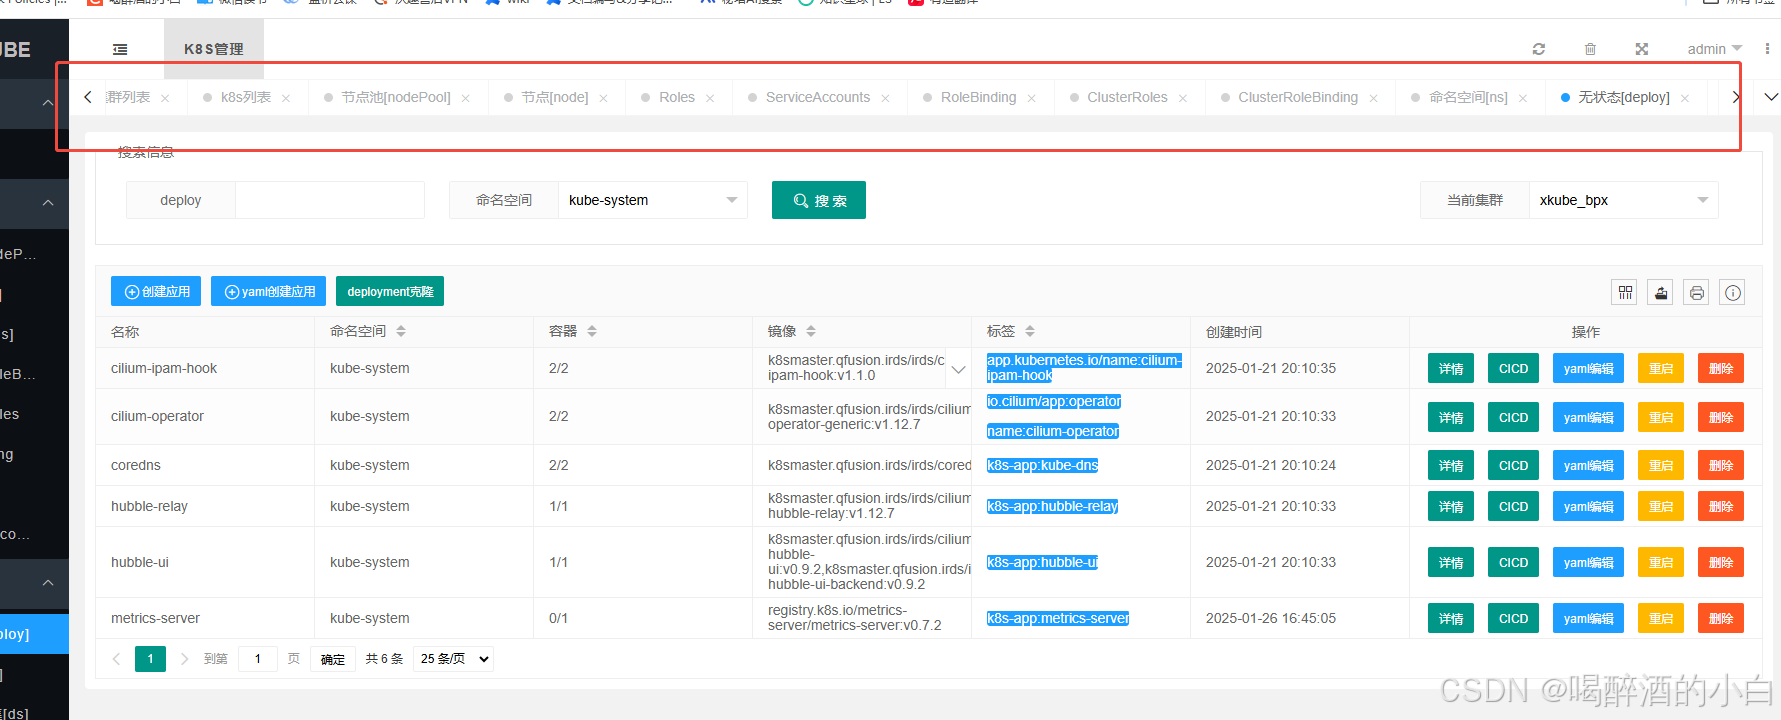
Task: Open the column filter grid icon
Action: (x=1625, y=292)
